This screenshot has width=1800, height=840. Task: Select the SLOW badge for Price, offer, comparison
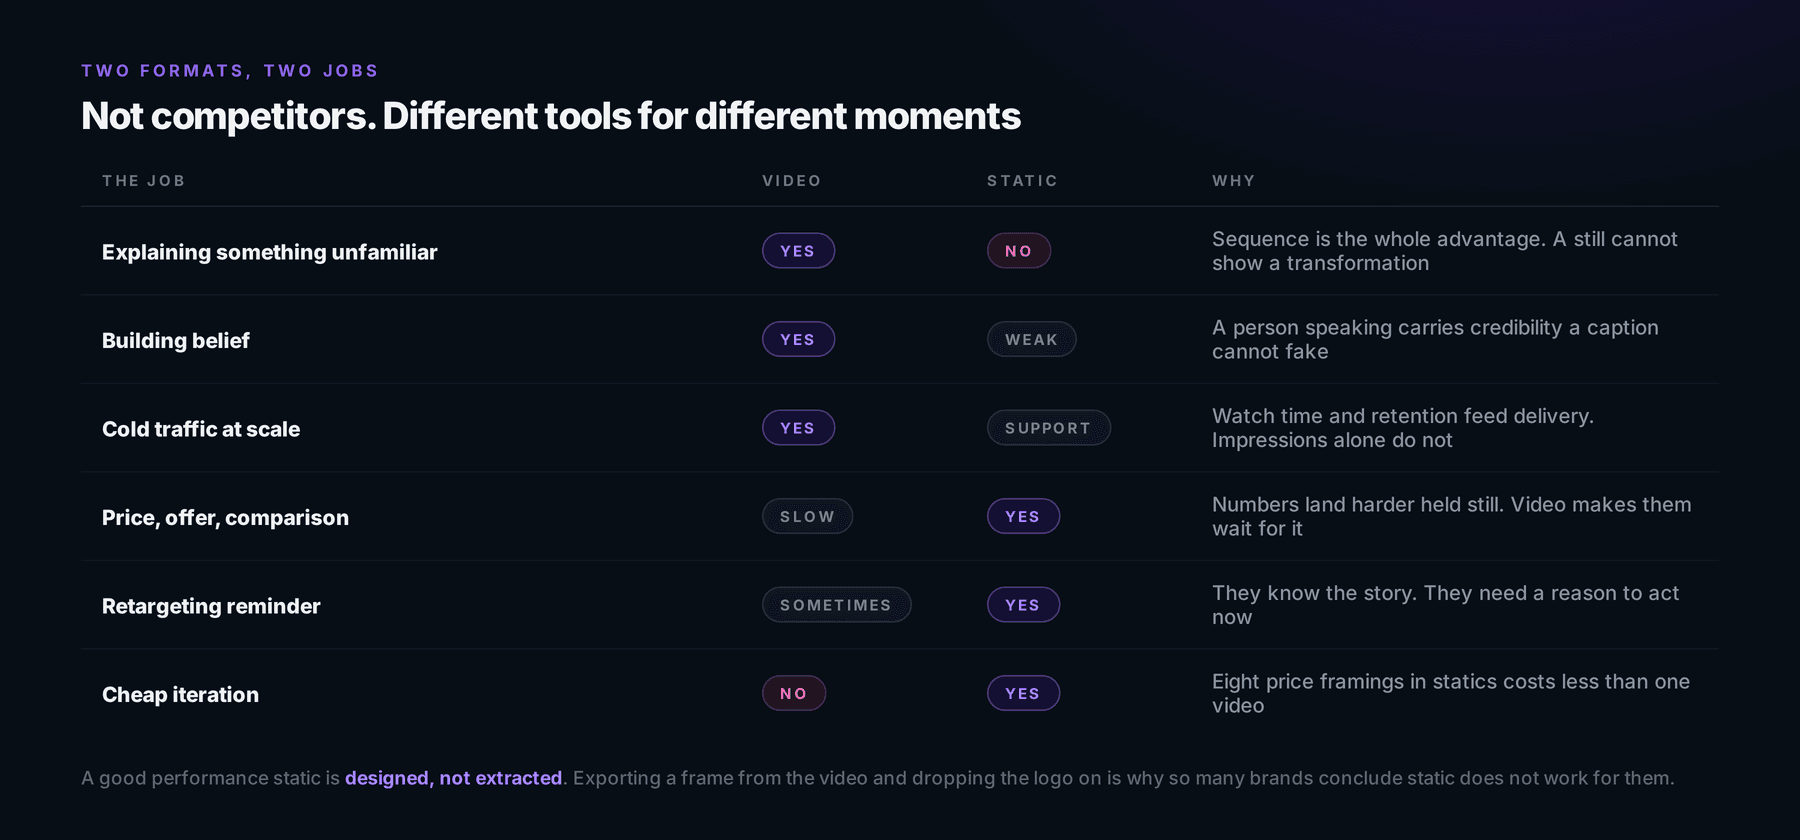pyautogui.click(x=807, y=516)
